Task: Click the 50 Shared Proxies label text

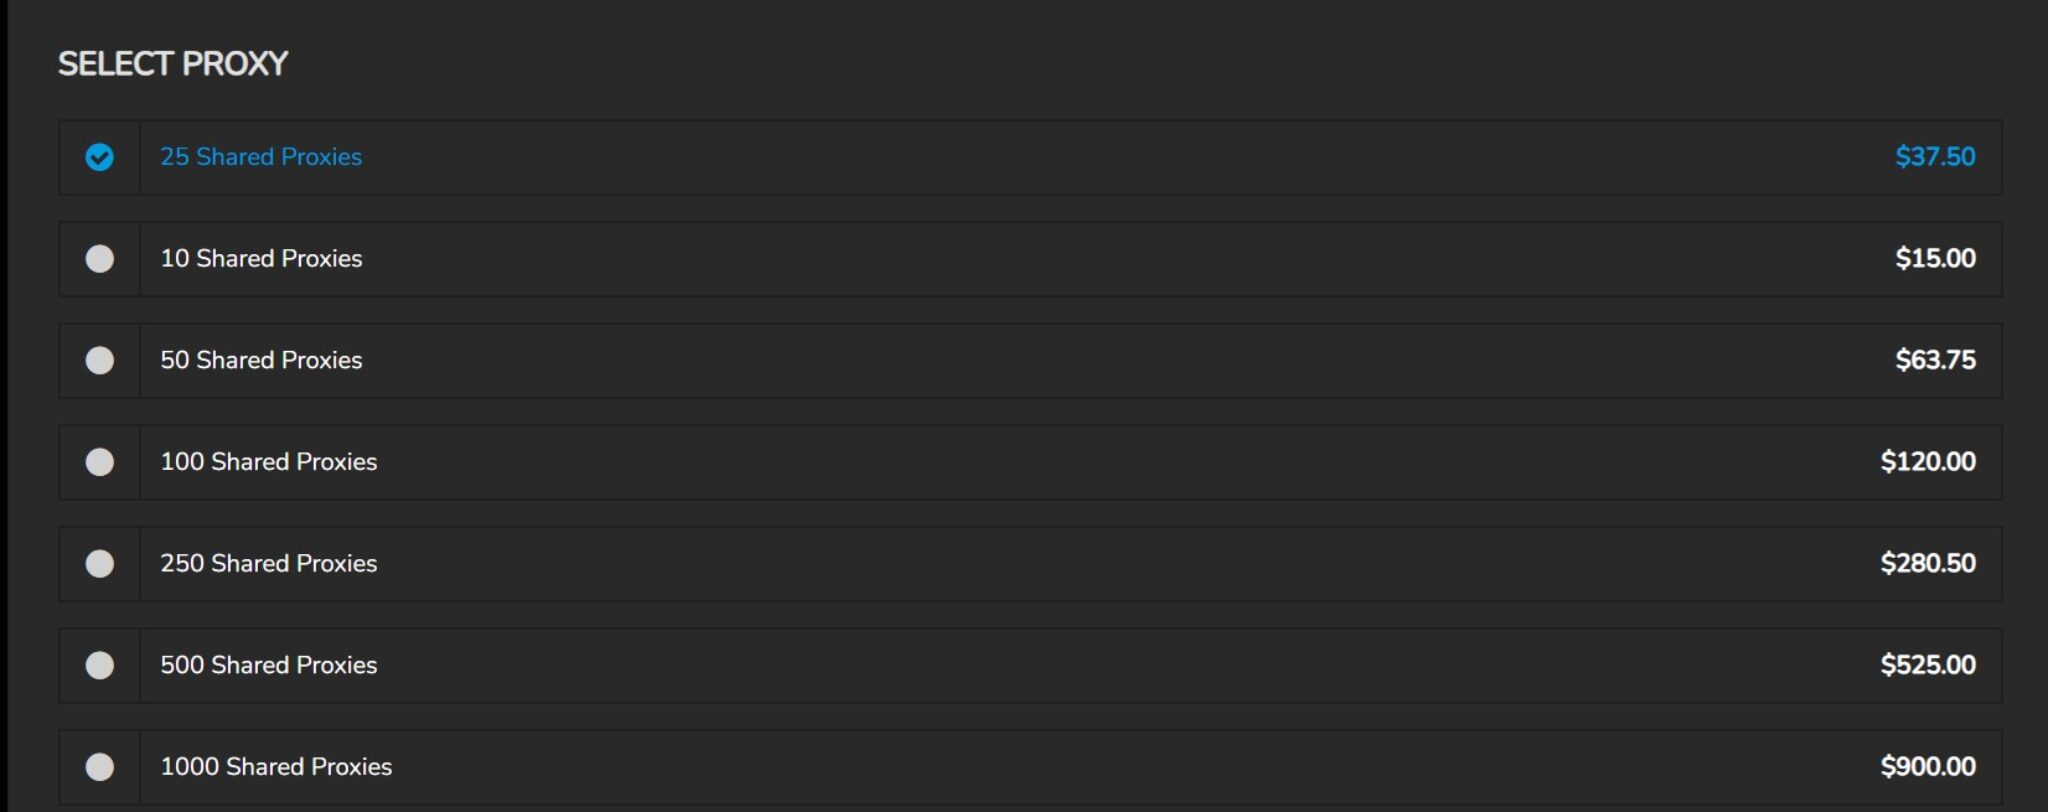Action: tap(261, 360)
